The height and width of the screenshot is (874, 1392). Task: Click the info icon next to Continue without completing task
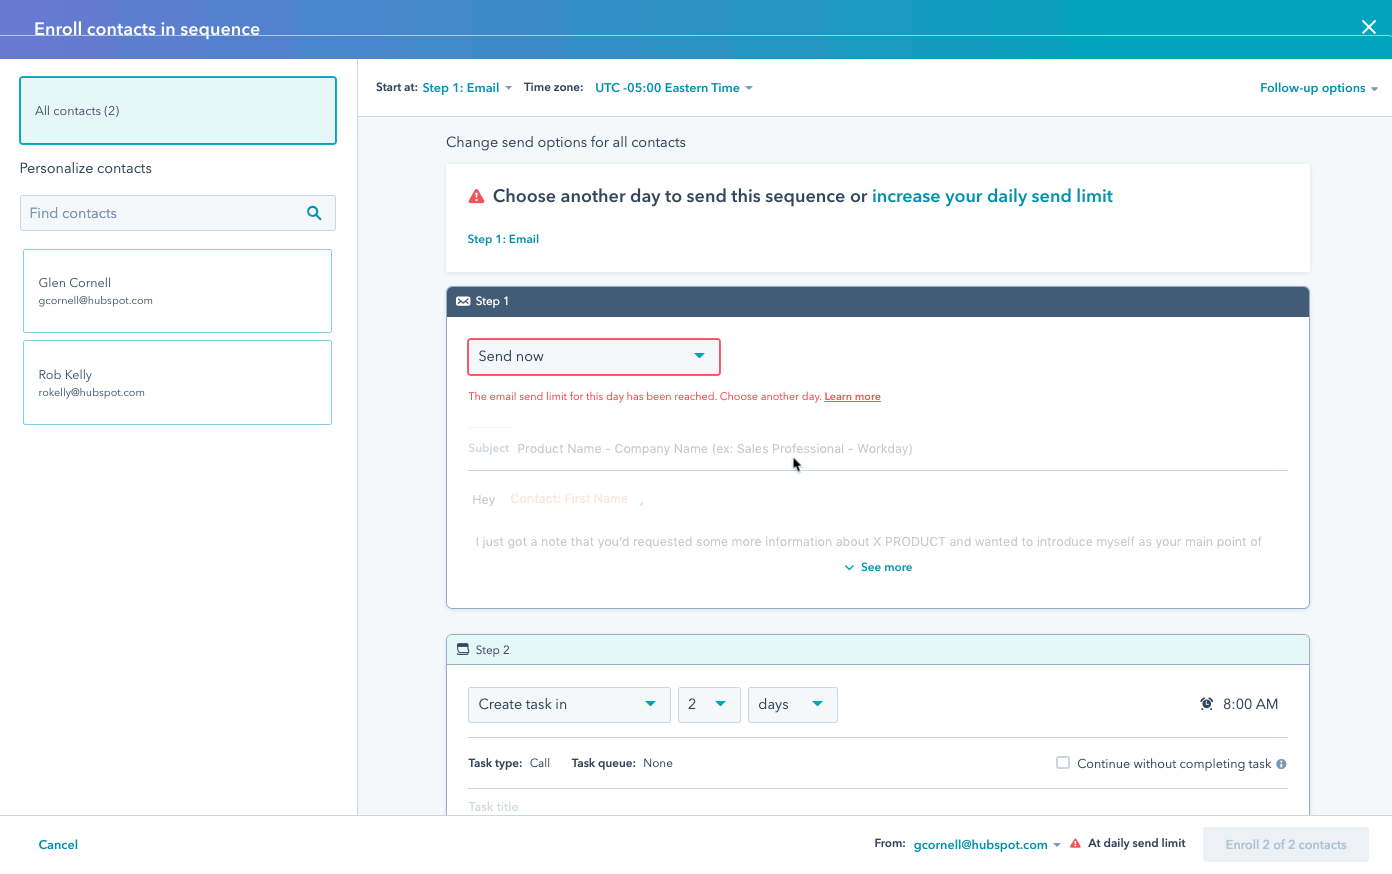[x=1281, y=764]
